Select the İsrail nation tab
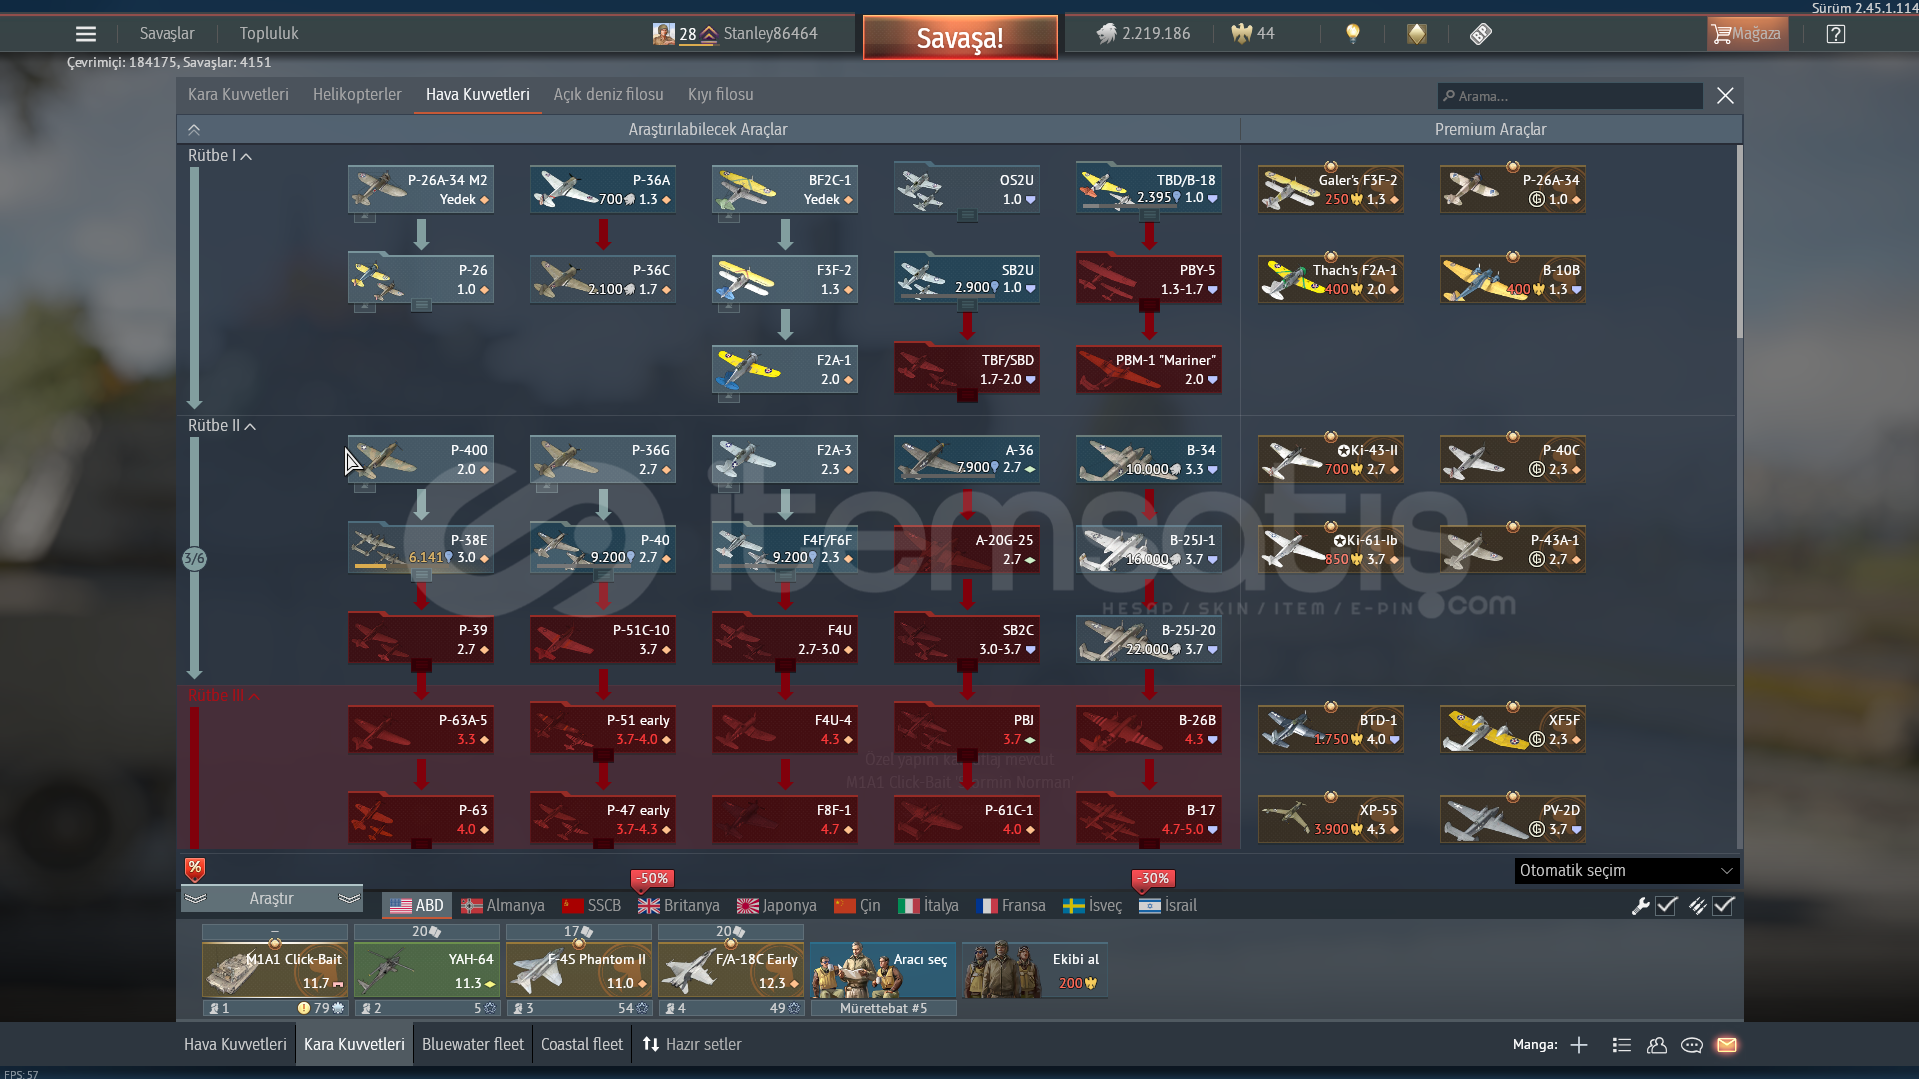1919x1079 pixels. 1168,906
